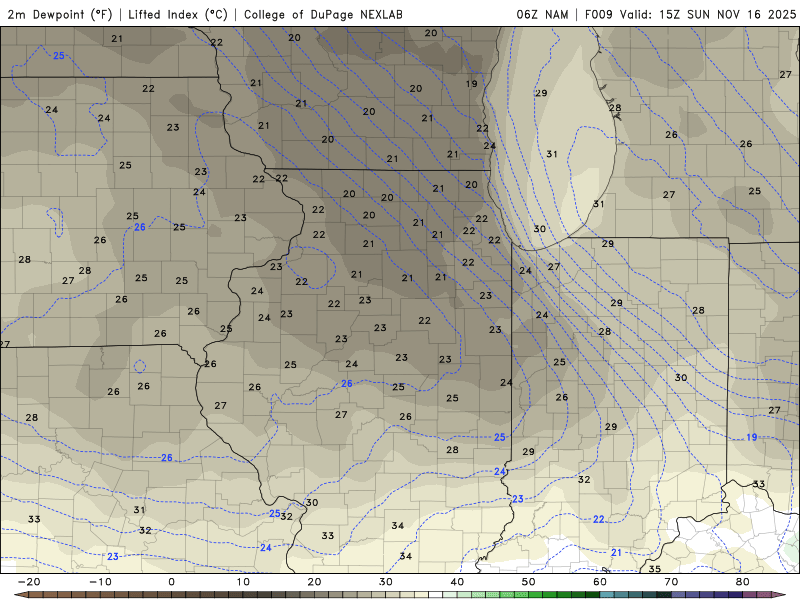Click the black dewpoint value '19'

pos(471,84)
